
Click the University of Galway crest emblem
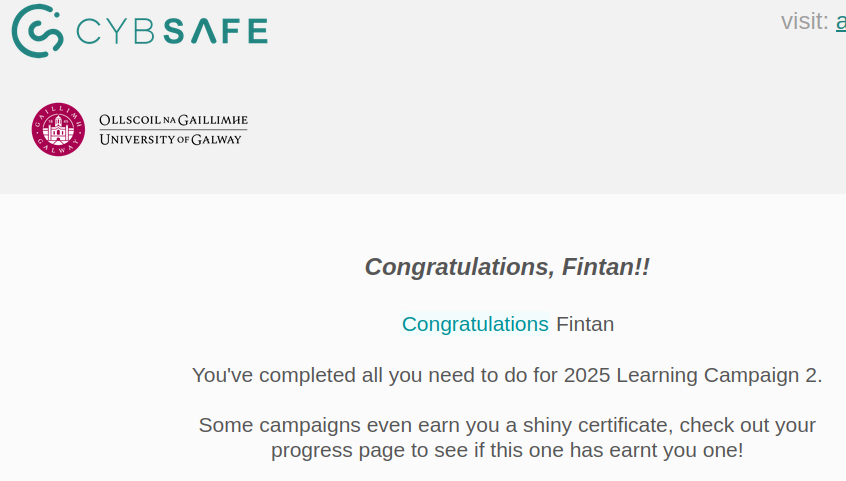[x=58, y=130]
